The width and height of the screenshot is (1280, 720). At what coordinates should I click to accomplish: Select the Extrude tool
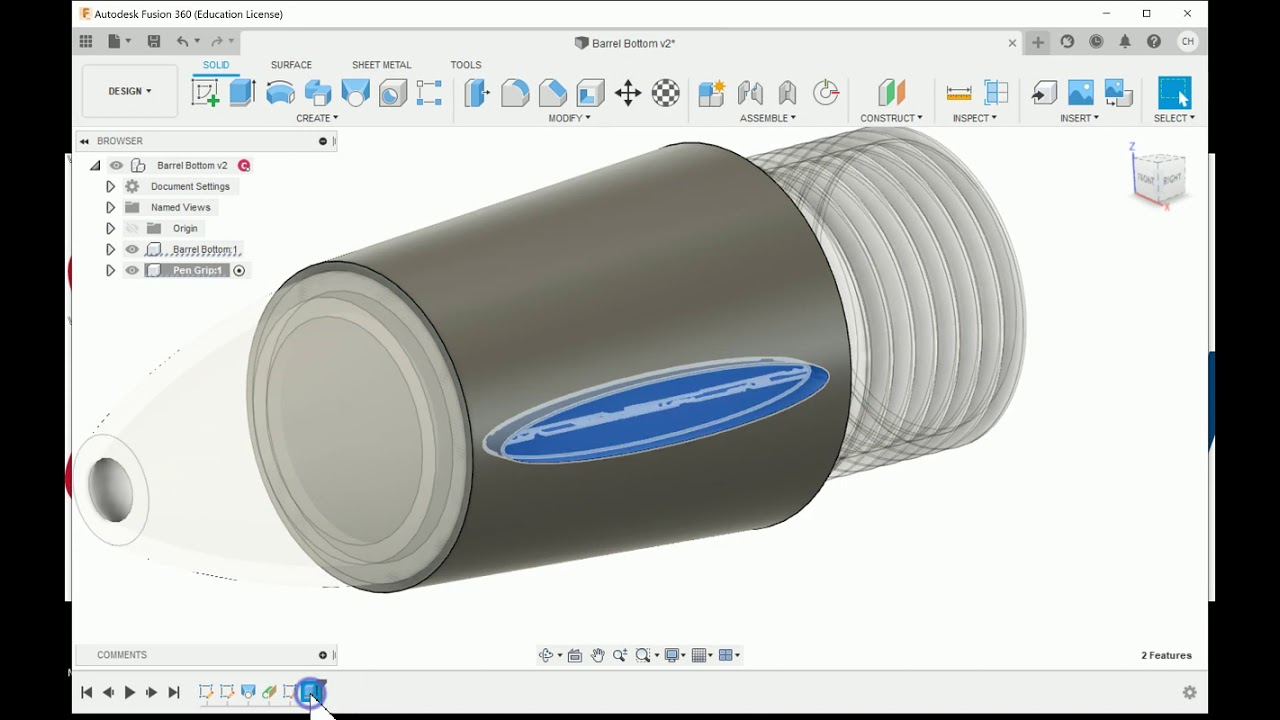pyautogui.click(x=242, y=93)
